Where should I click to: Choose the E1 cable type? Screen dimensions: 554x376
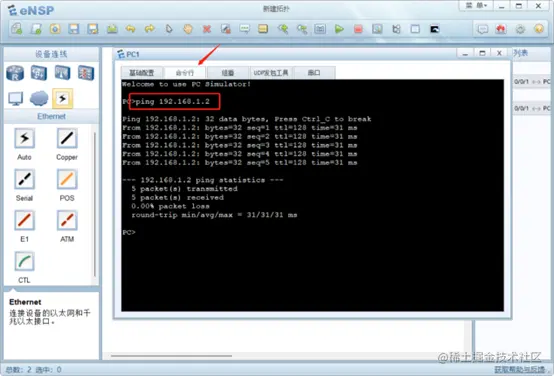[24, 220]
